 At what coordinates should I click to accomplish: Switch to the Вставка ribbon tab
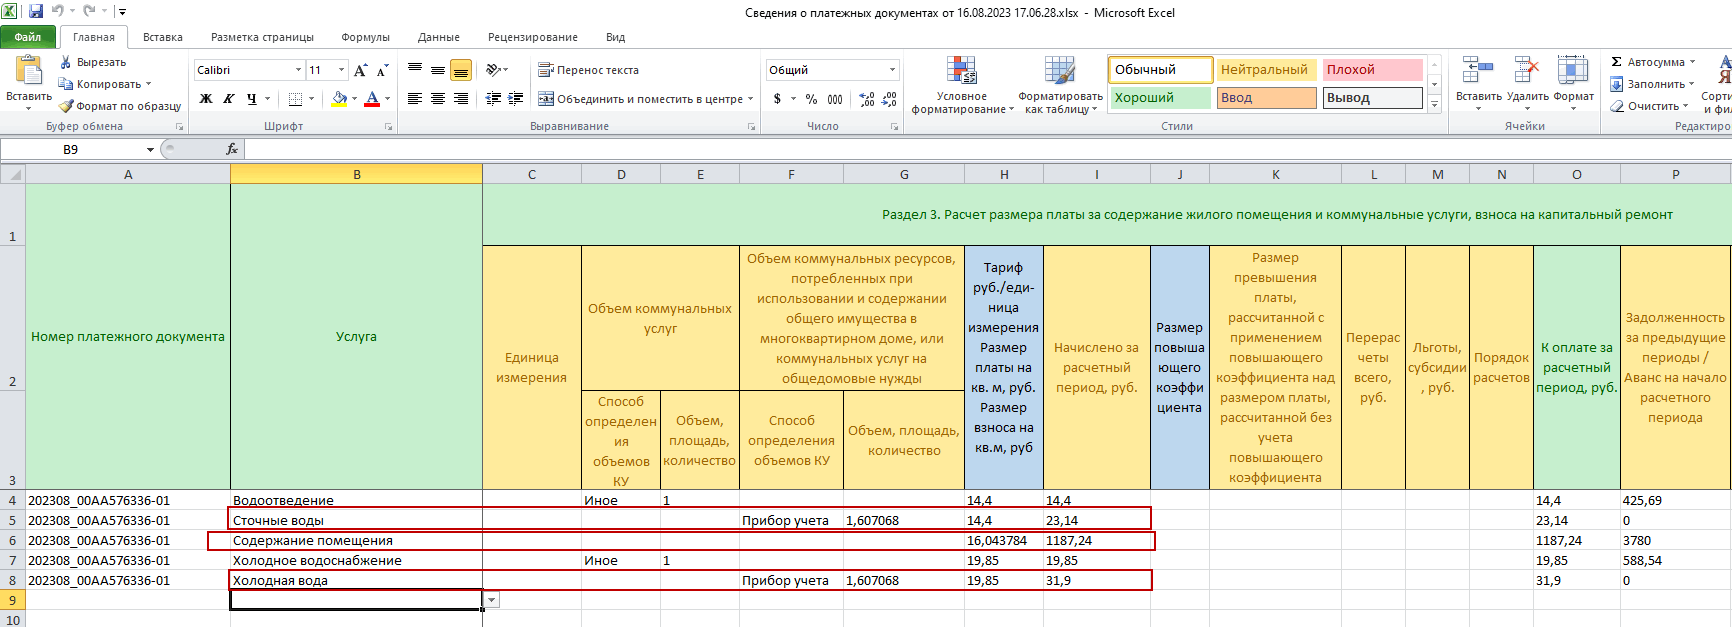coord(162,37)
